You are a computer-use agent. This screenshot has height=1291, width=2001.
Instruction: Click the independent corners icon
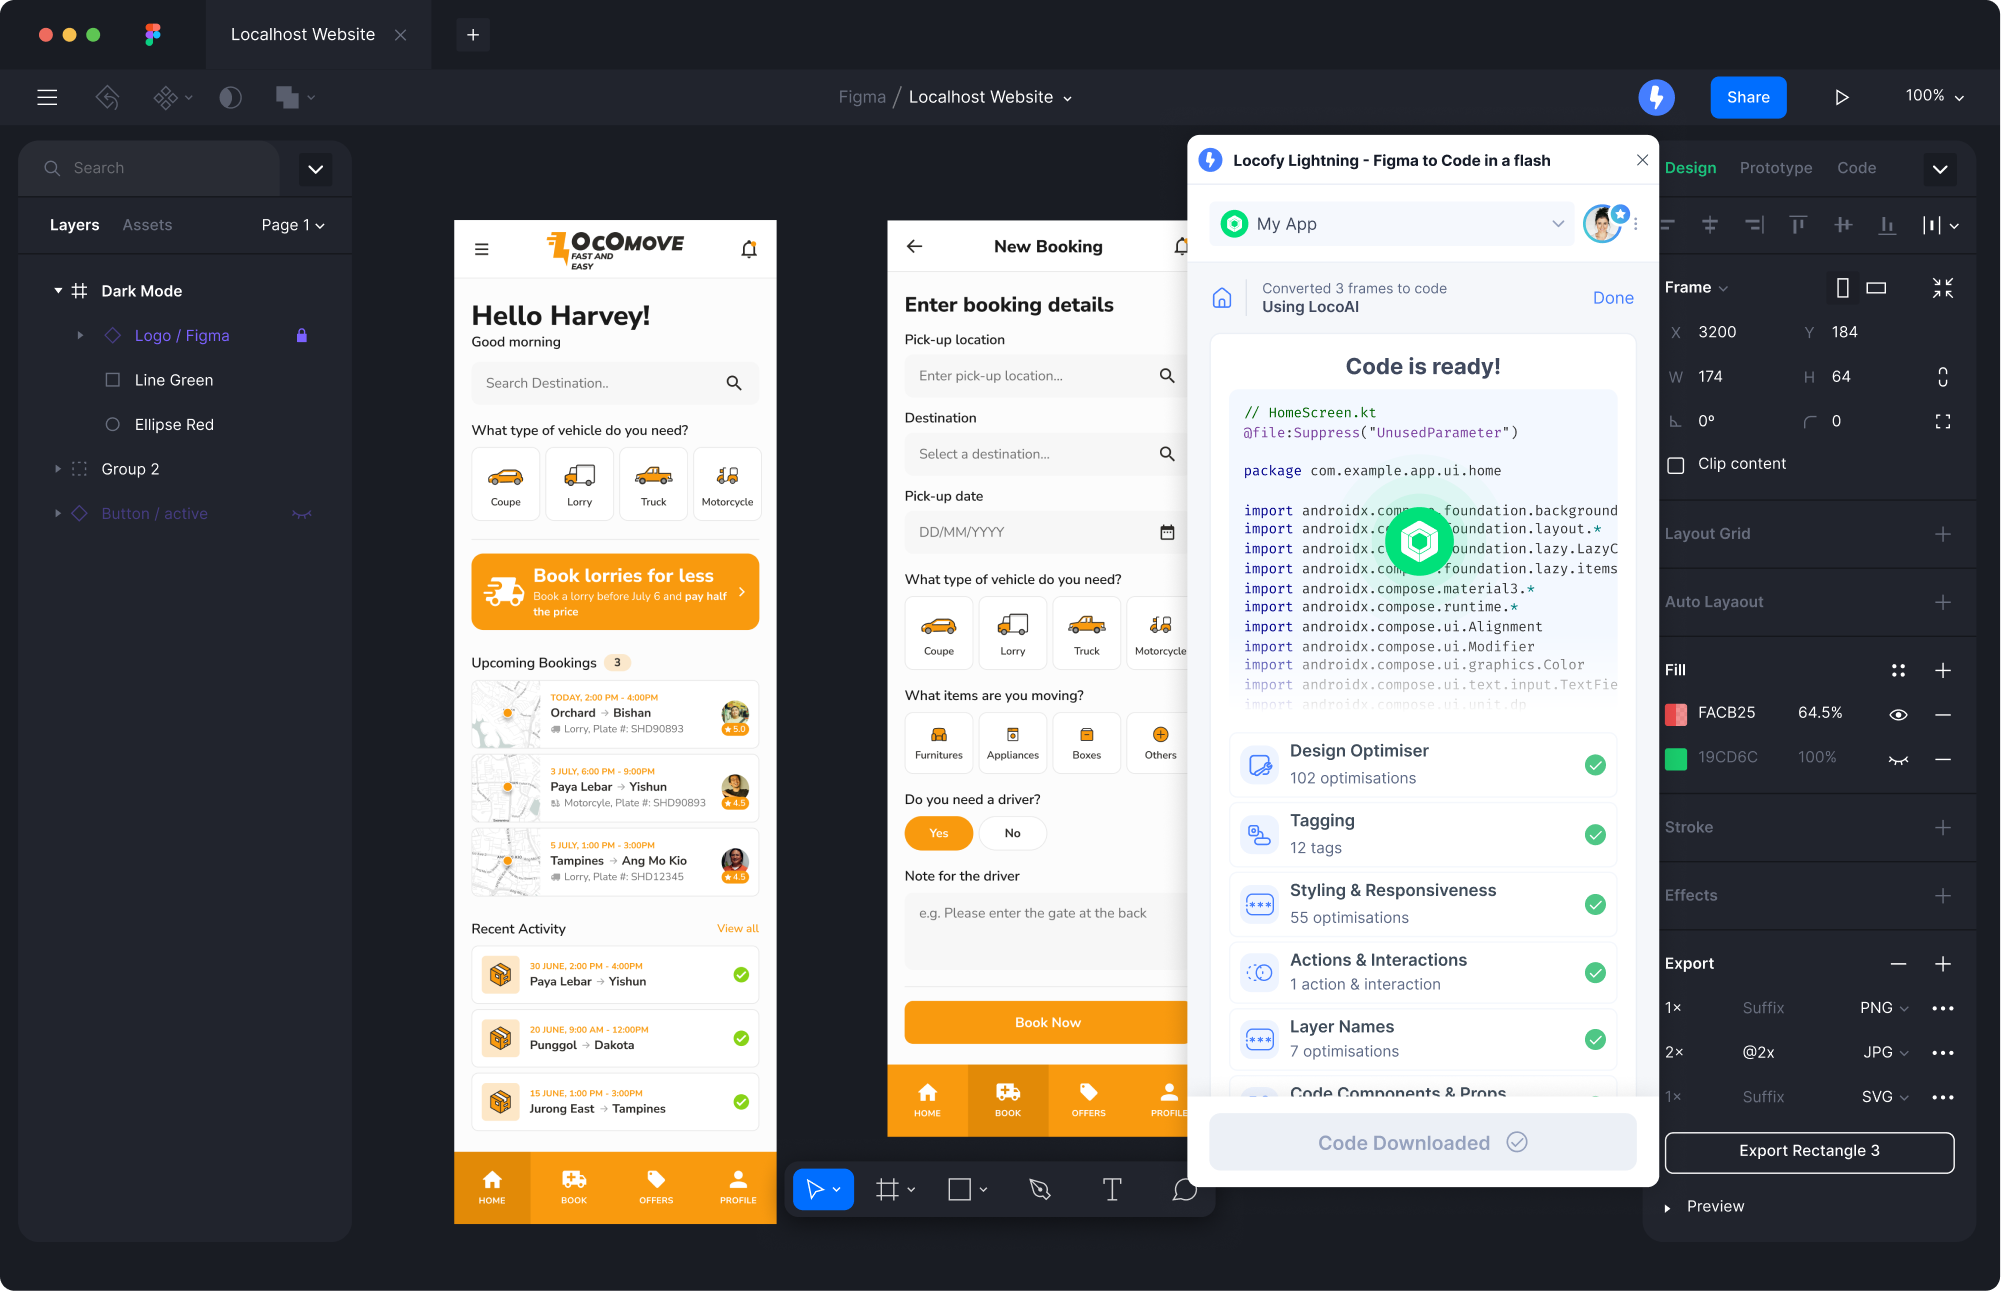coord(1943,421)
